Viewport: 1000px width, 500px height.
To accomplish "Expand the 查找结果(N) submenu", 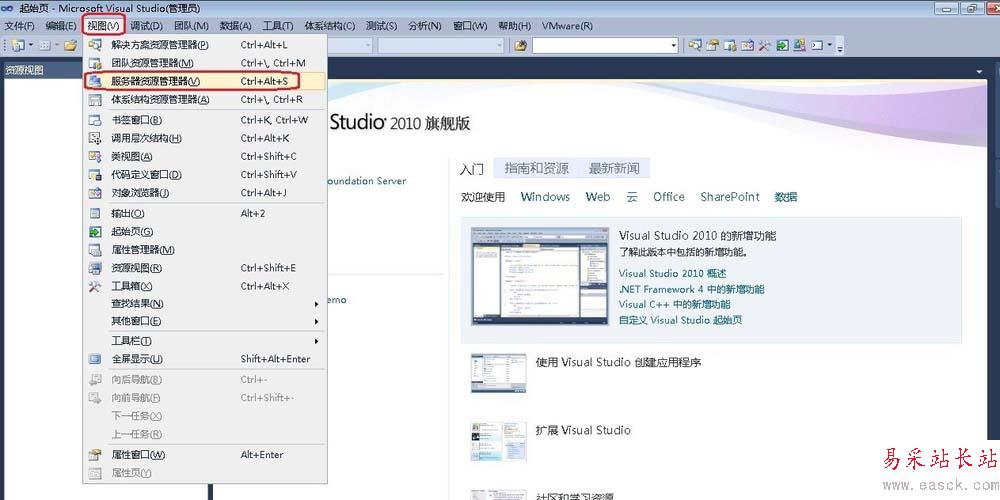I will click(x=205, y=304).
